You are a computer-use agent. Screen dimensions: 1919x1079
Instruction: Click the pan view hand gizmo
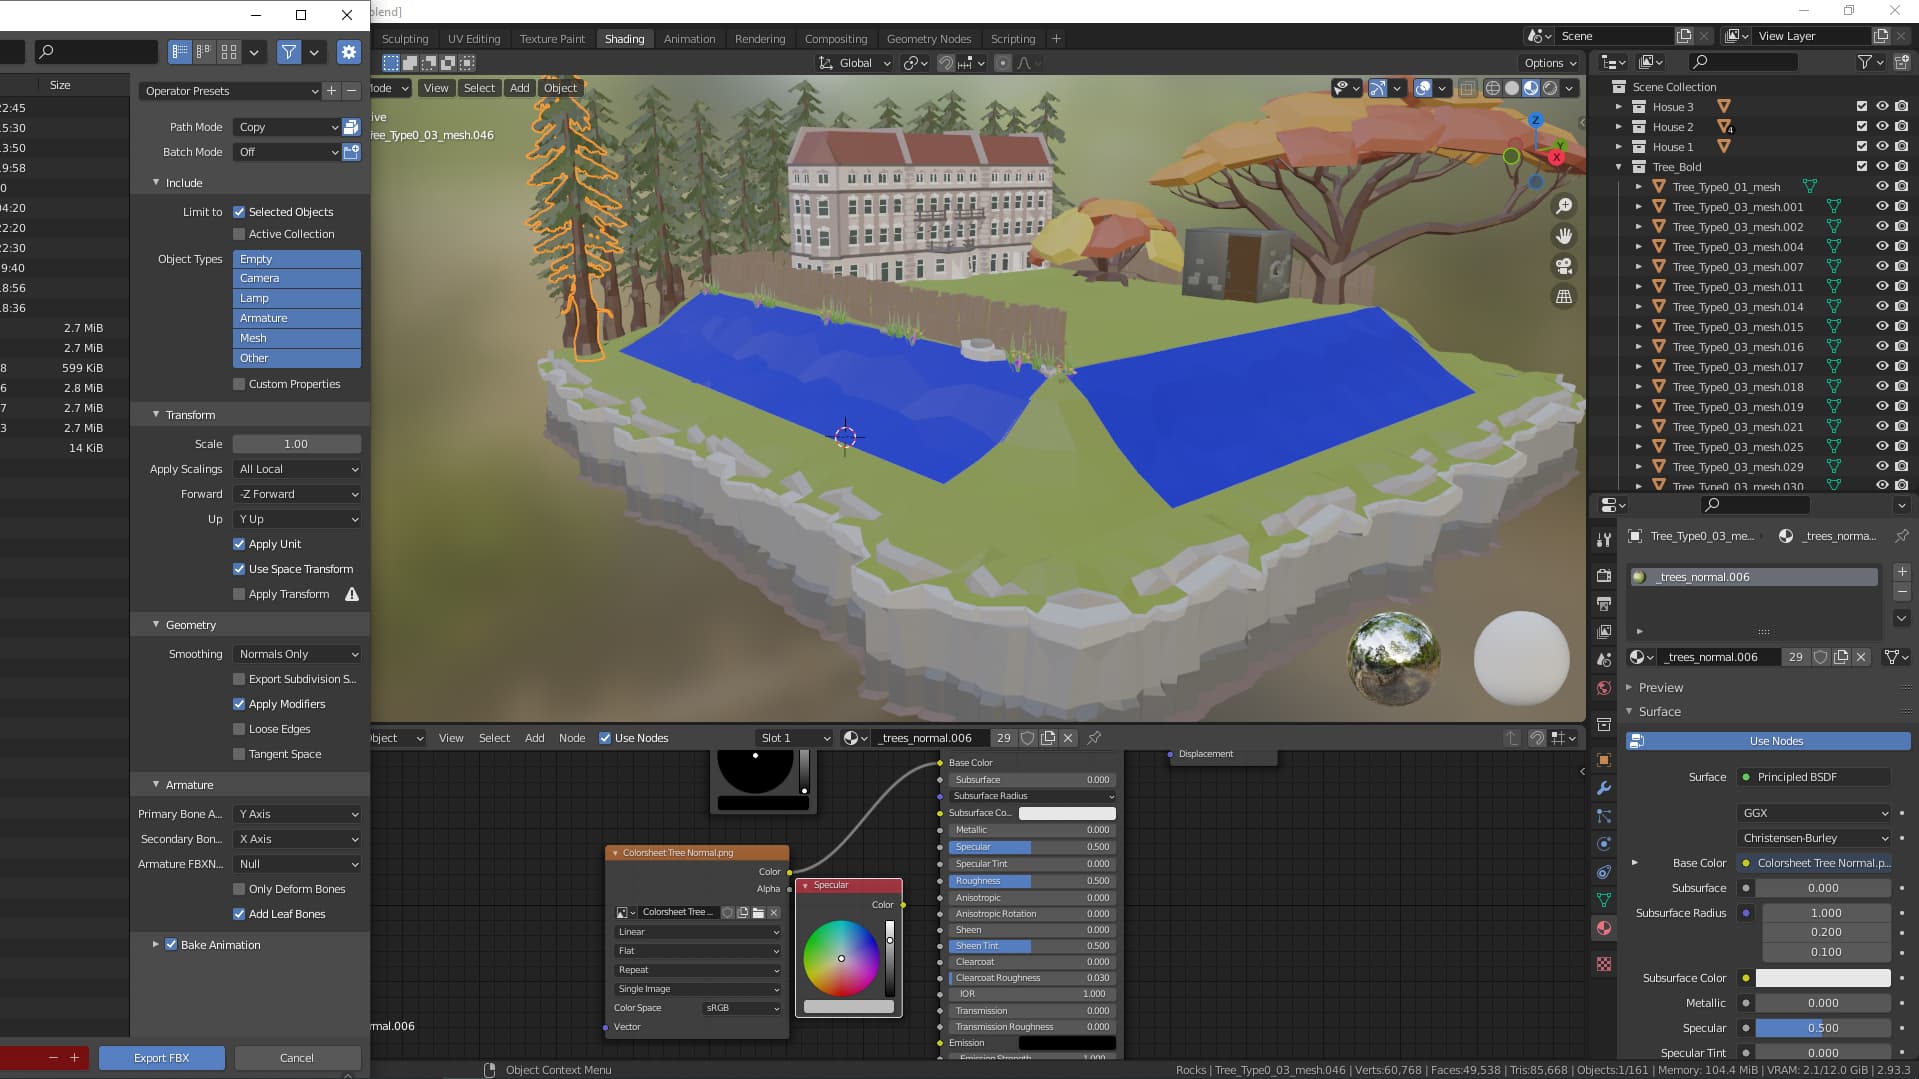(x=1564, y=236)
